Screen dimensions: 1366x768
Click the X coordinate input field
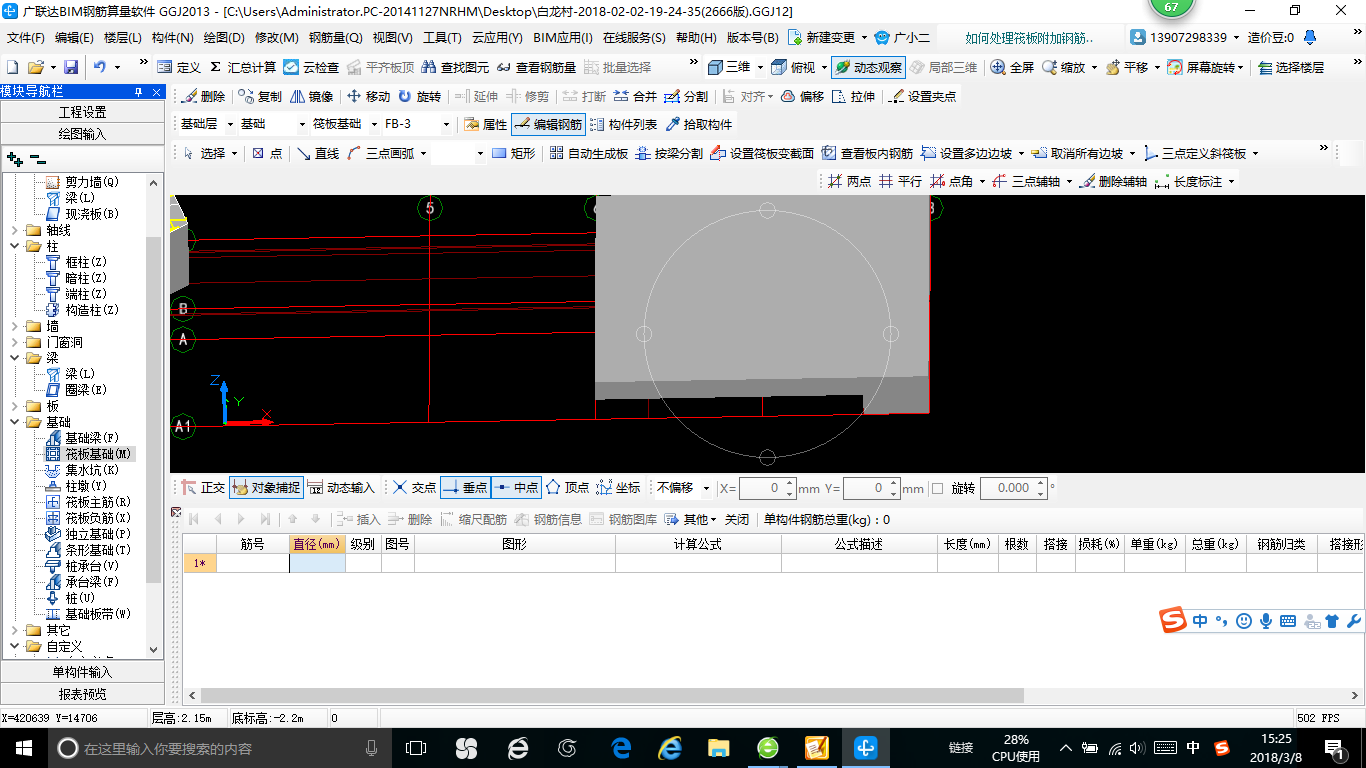tap(767, 488)
